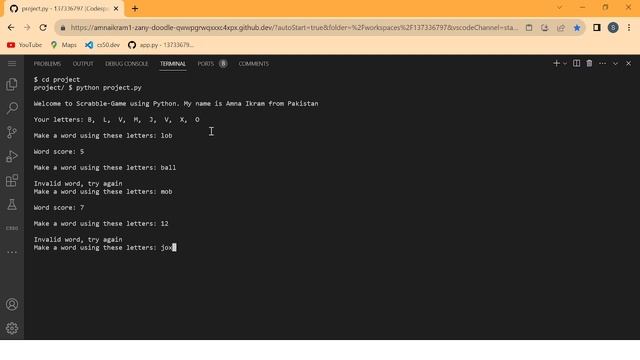Open terminal panel more actions menu

(x=602, y=63)
